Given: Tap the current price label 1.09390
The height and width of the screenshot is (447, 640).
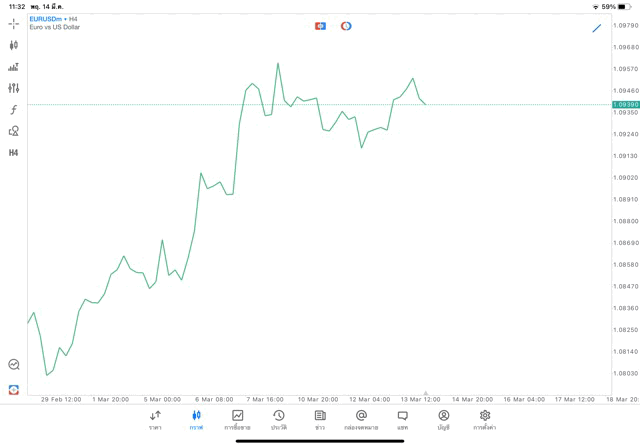Looking at the screenshot, I should [626, 104].
